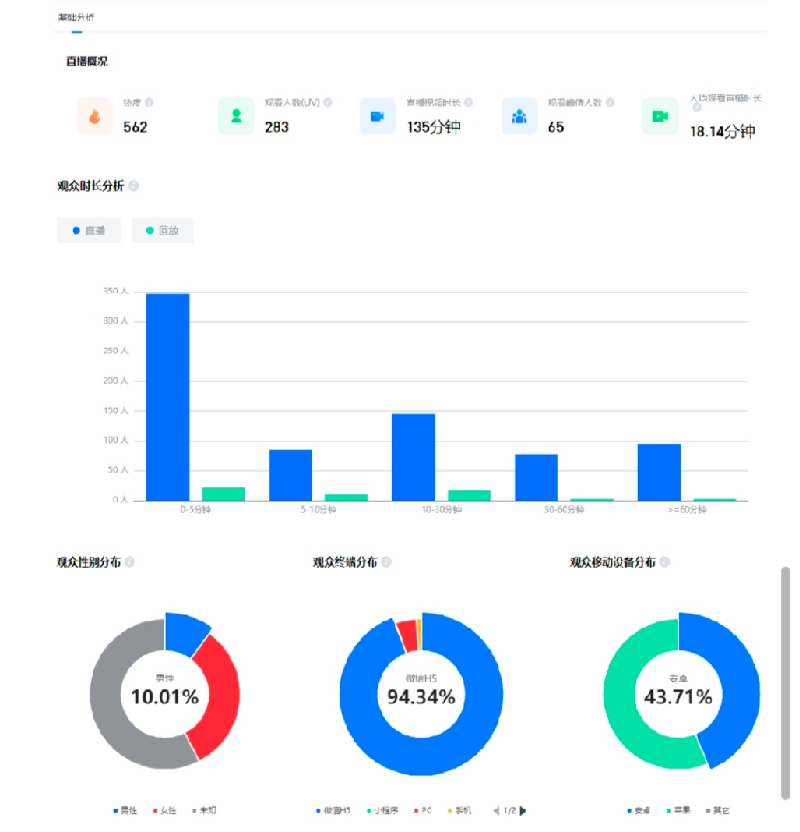Toggle the 回放 series in chart legend
The width and height of the screenshot is (800, 832).
click(x=162, y=231)
